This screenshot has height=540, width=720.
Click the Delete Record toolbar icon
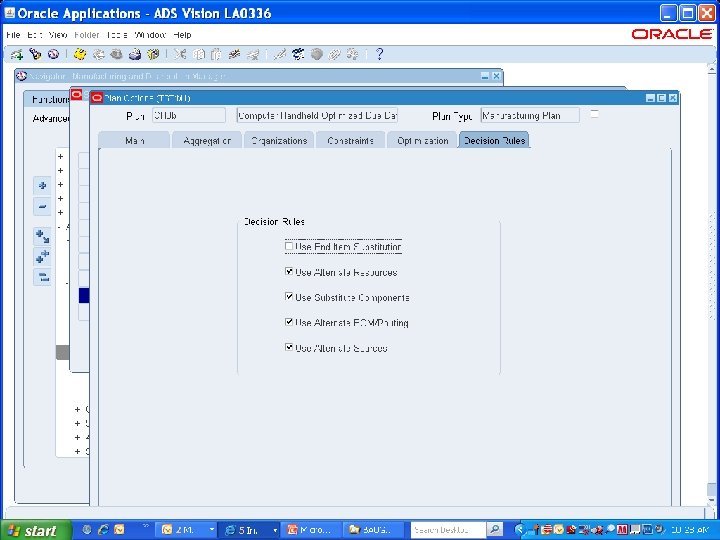pos(252,55)
